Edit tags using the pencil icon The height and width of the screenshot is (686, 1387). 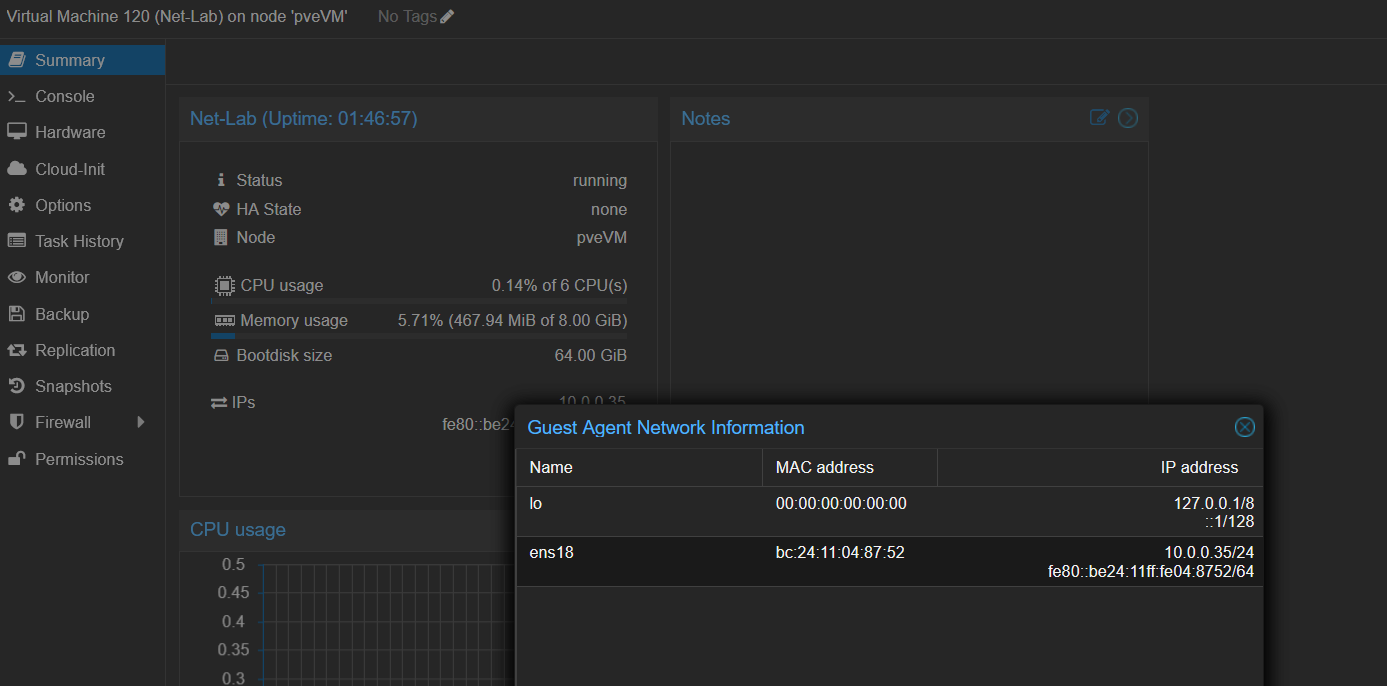(447, 17)
